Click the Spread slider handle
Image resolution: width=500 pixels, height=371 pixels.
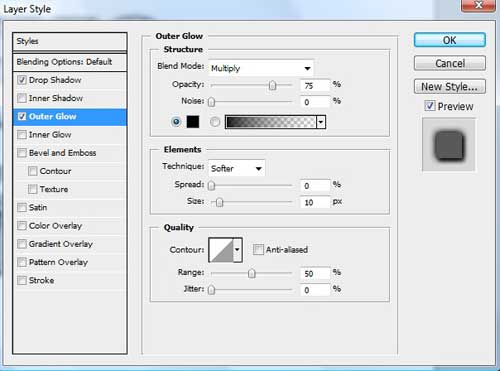coord(211,185)
